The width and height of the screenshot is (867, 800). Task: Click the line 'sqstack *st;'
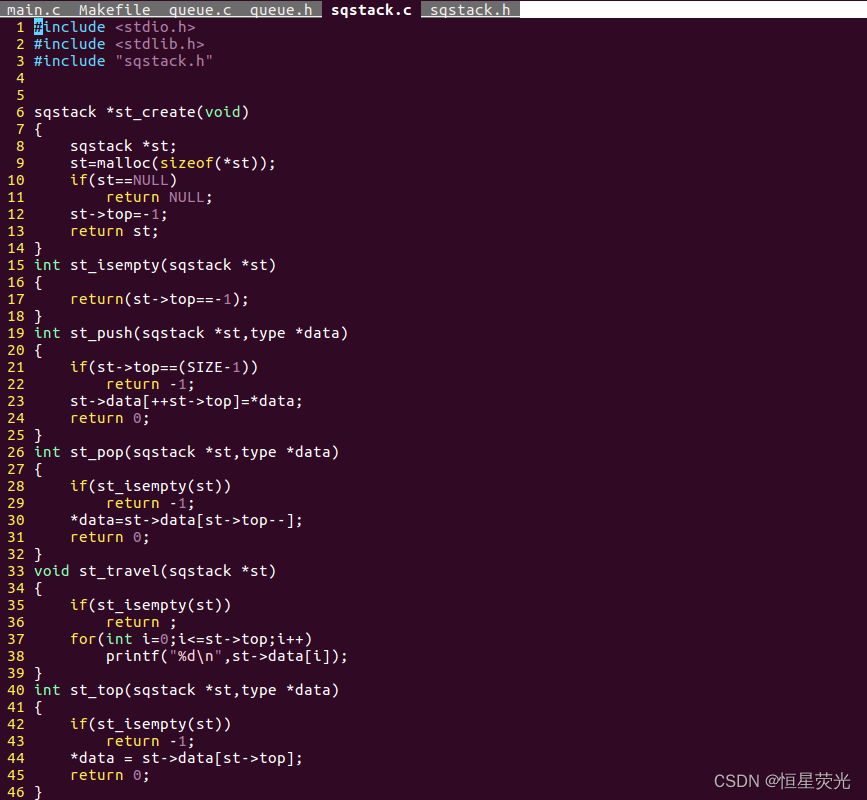[123, 146]
